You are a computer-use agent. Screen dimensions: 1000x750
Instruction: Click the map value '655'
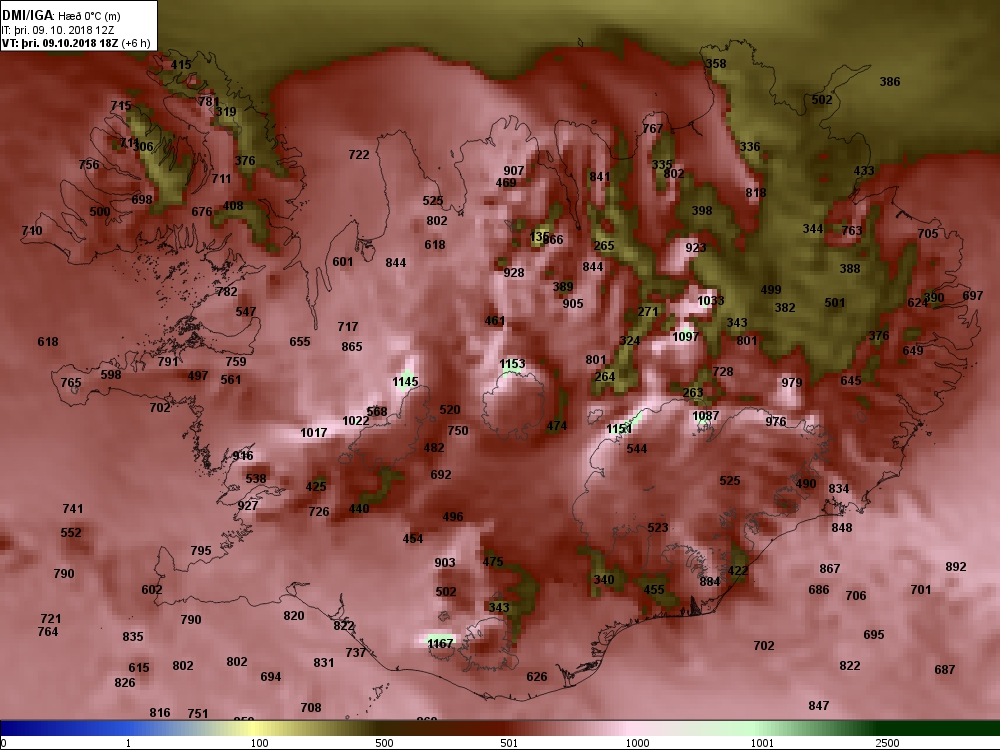point(300,342)
